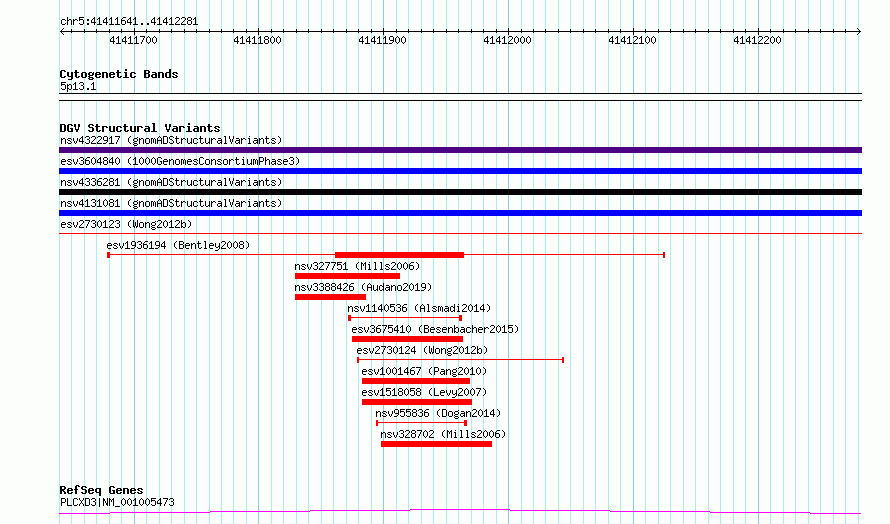Screen dimensions: 890x524
Task: Open nsv4322917 gnomAD variant label
Action: [x=171, y=140]
